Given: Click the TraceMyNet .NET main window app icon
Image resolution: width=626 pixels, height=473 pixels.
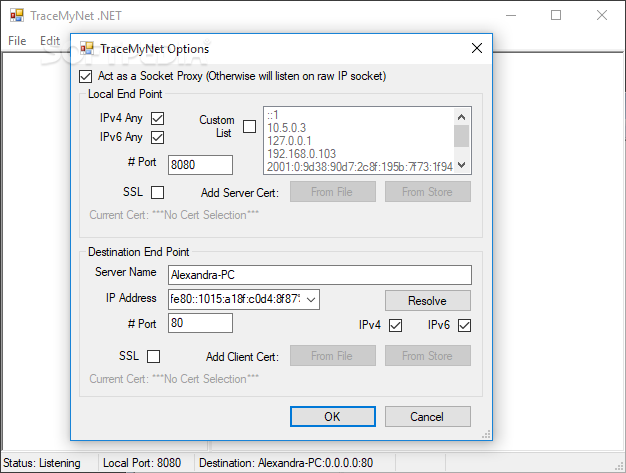Looking at the screenshot, I should tap(17, 15).
